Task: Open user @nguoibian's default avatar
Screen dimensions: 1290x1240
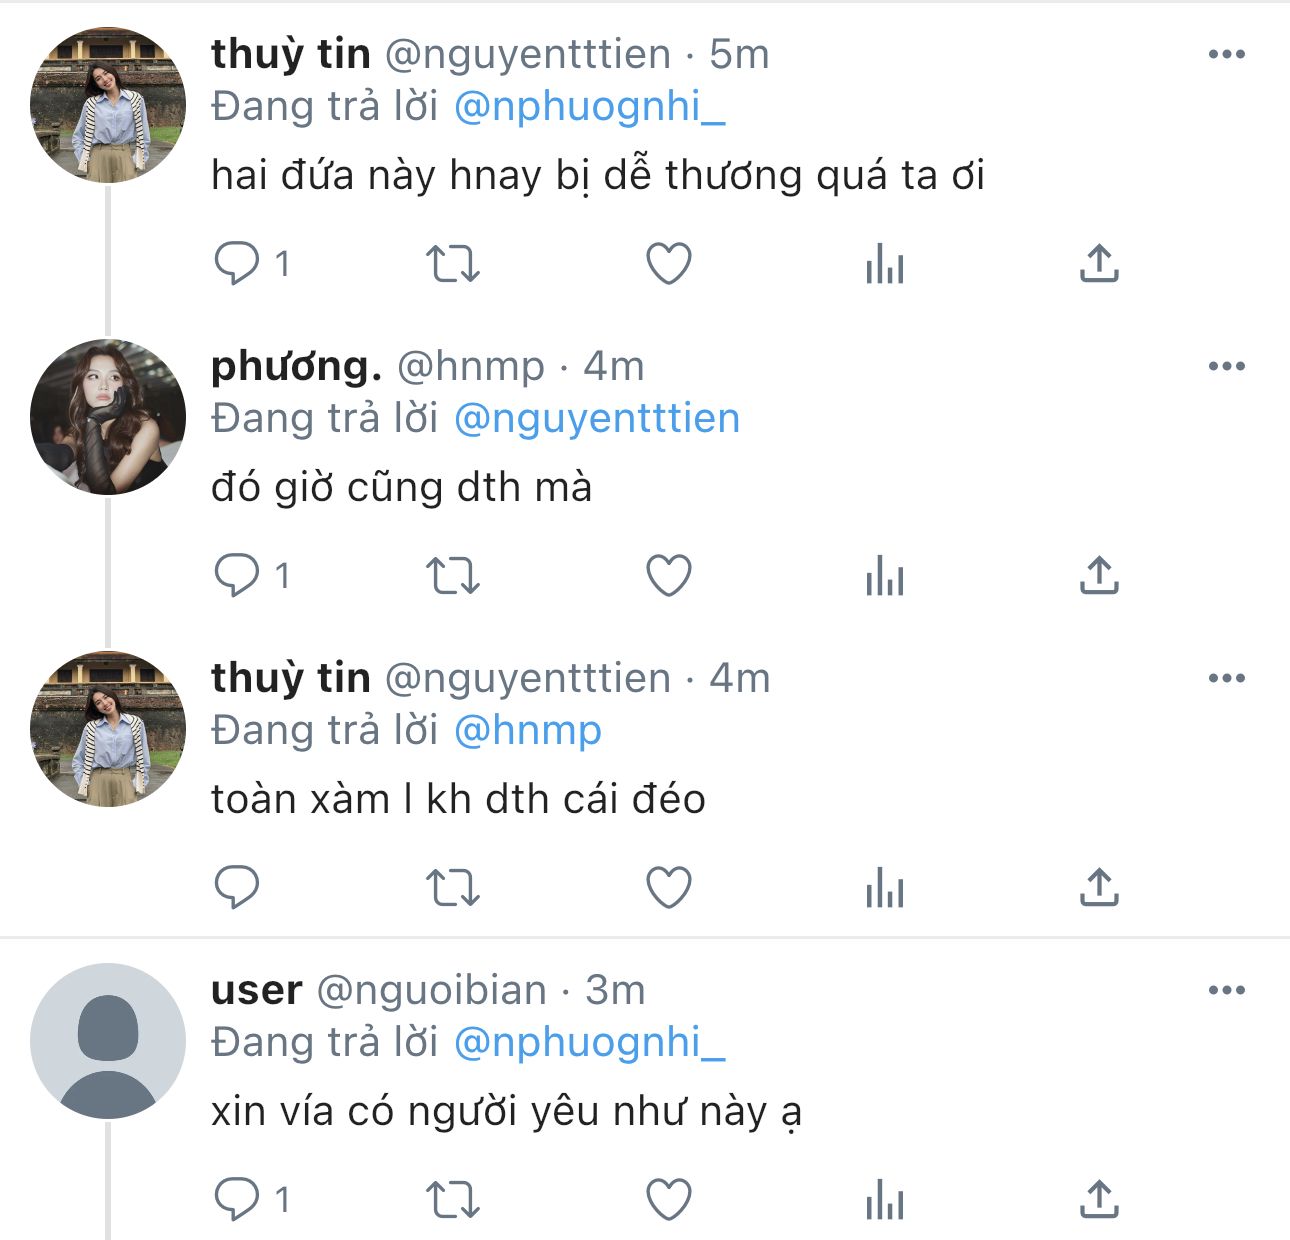Action: coord(108,1041)
